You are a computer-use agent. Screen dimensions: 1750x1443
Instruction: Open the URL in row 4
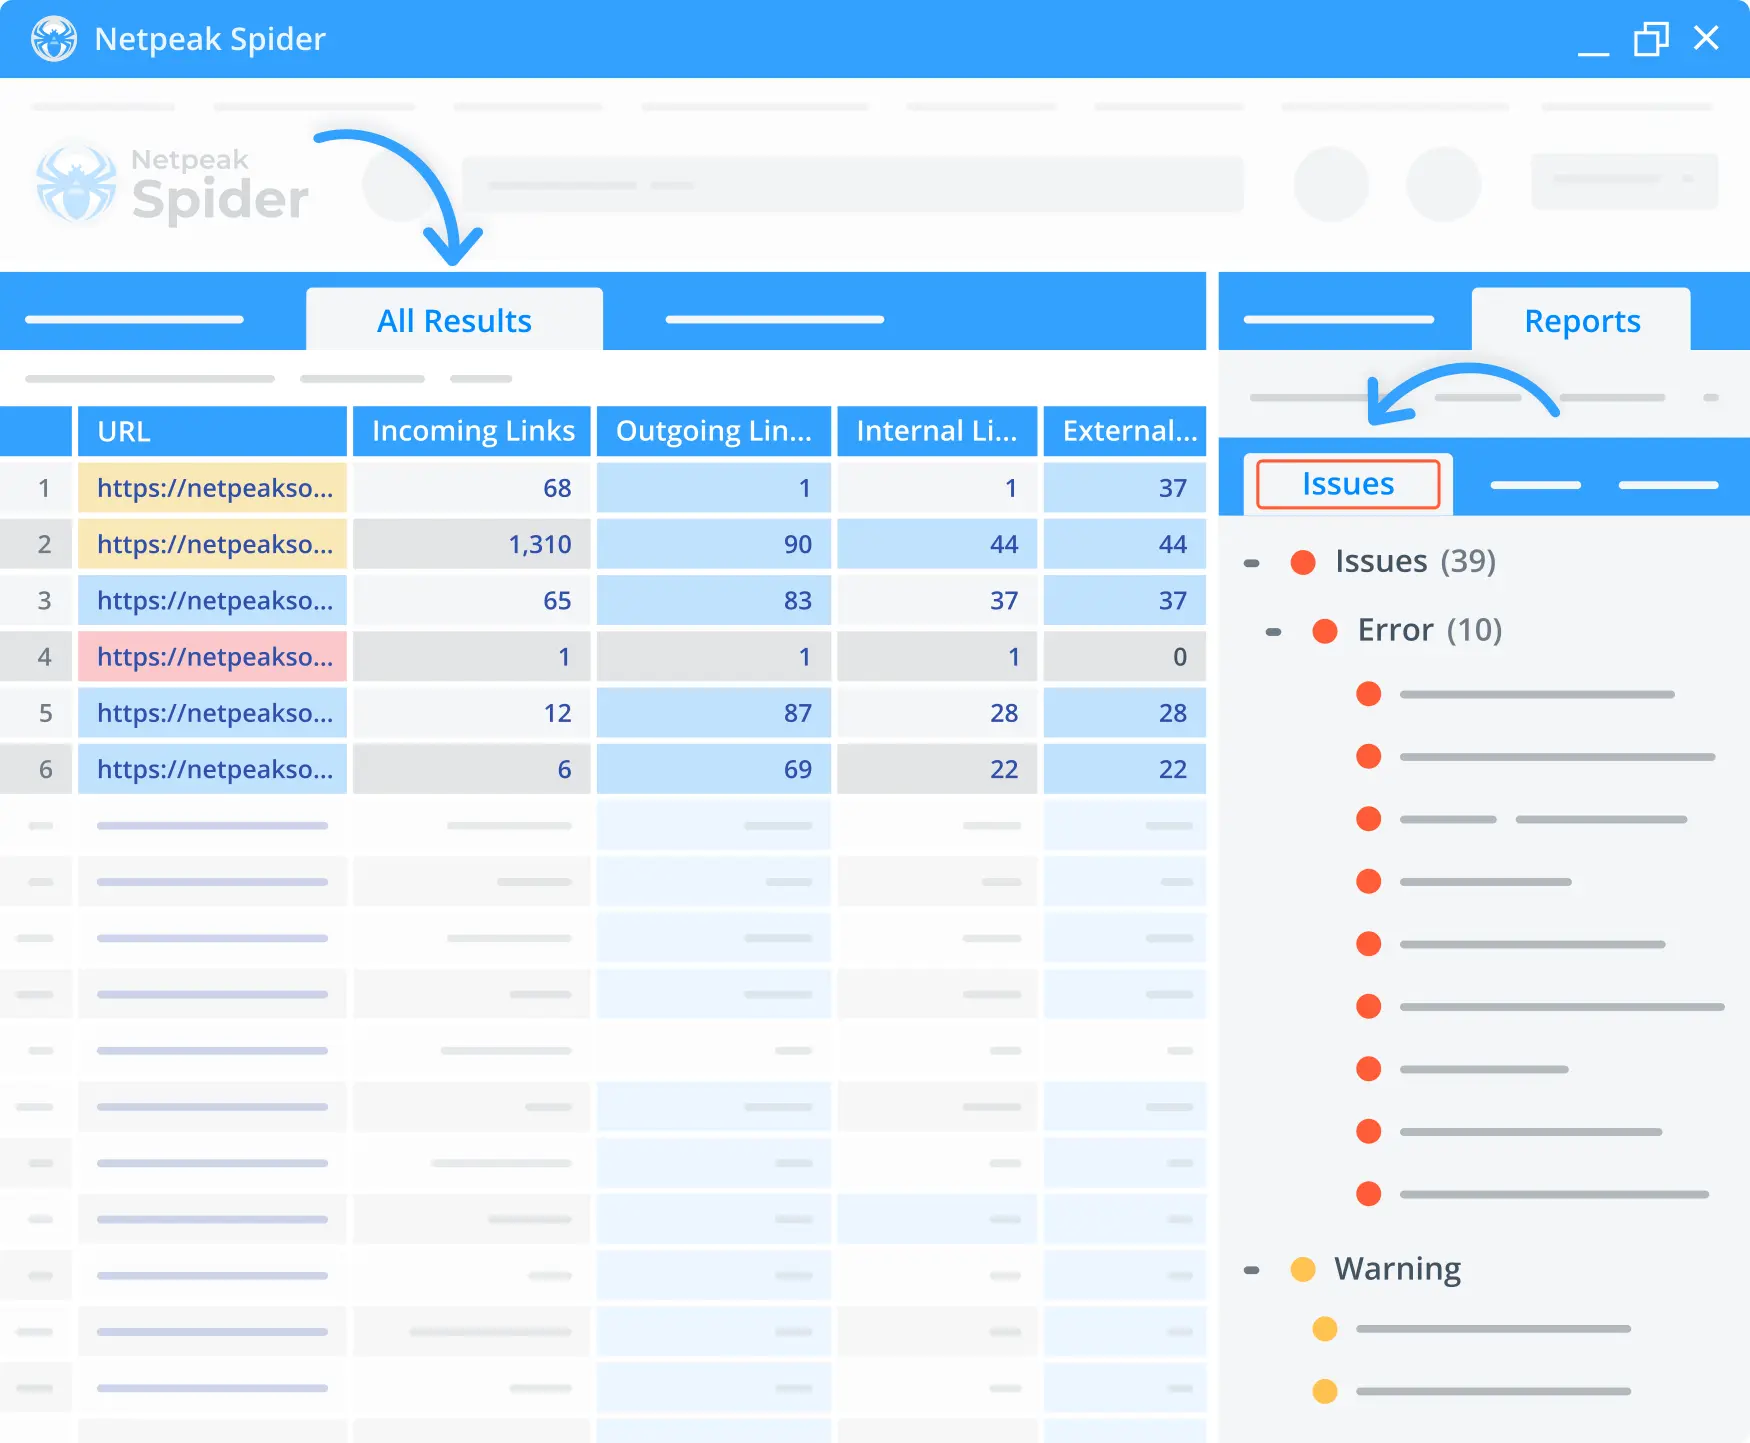tap(214, 657)
